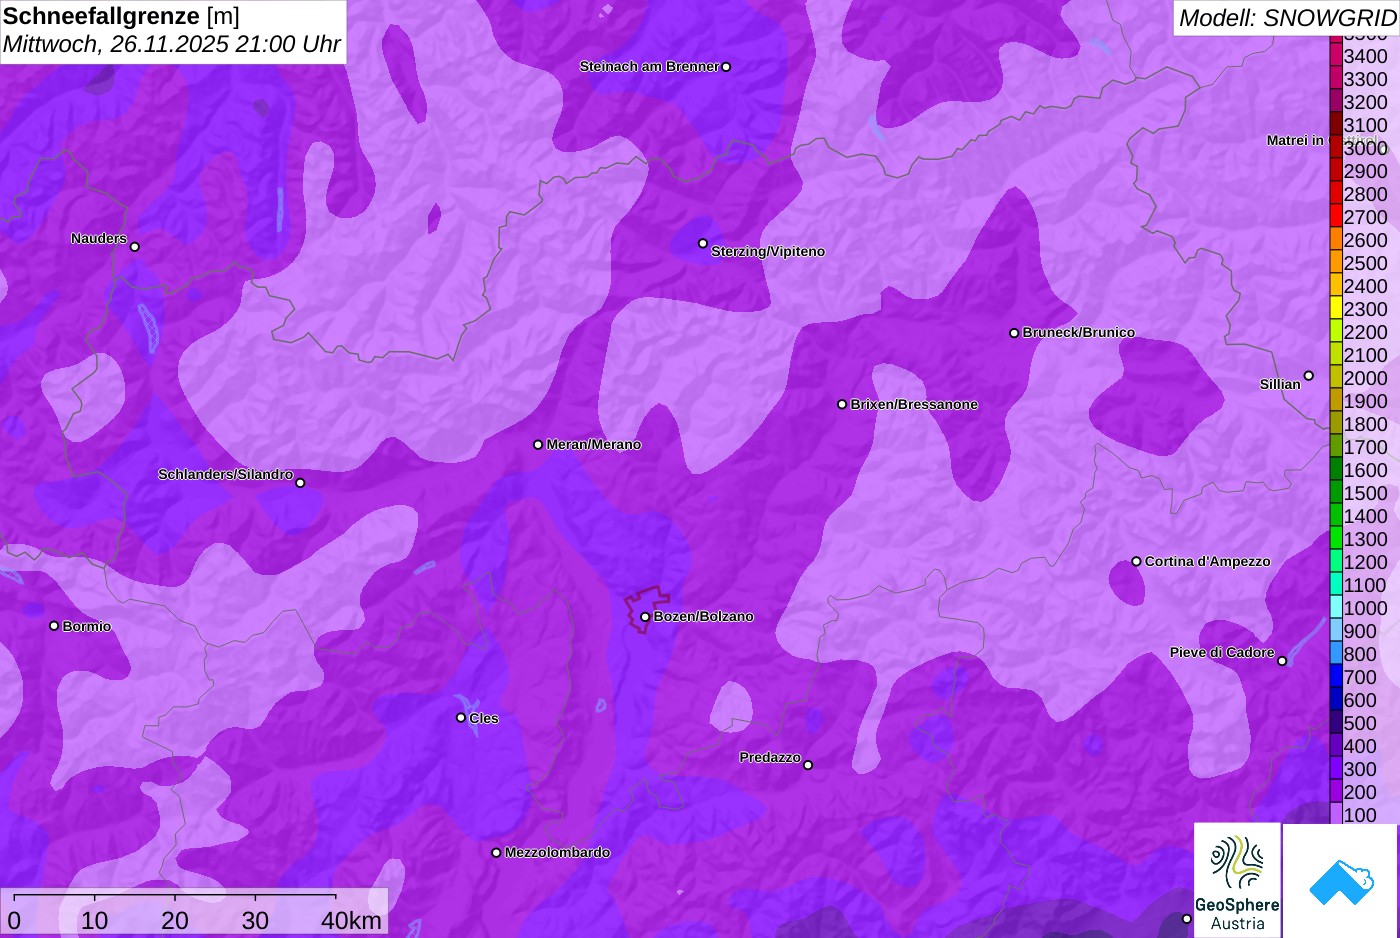Viewport: 1400px width, 938px height.
Task: Click the Schneefallgrenze [m] title
Action: [x=121, y=16]
